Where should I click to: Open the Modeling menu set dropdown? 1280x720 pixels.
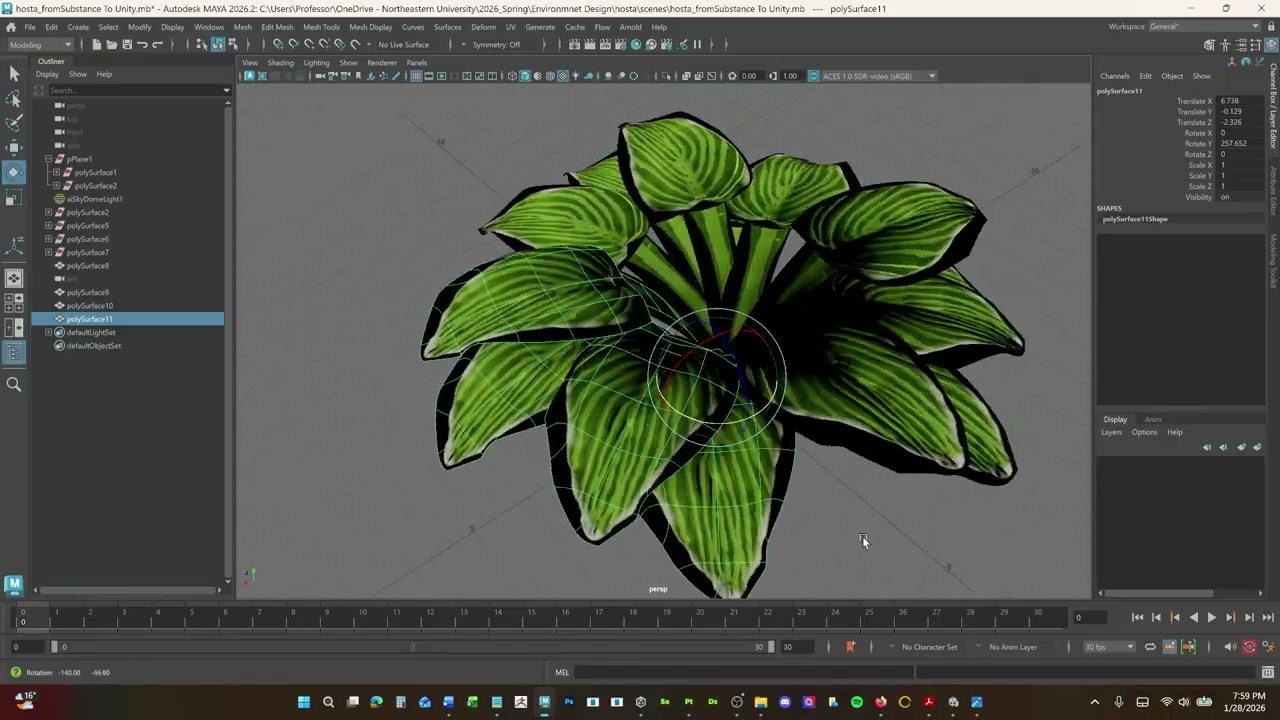40,44
